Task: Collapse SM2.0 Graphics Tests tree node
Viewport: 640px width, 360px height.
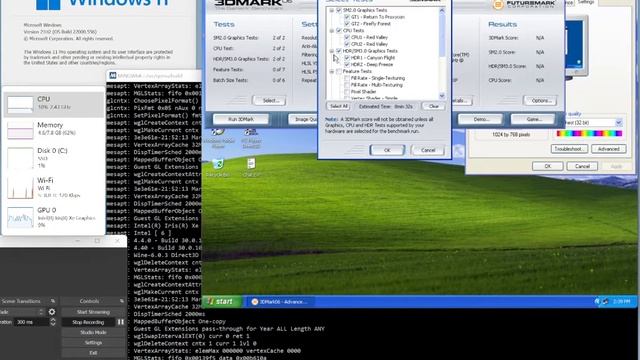Action: (x=332, y=10)
